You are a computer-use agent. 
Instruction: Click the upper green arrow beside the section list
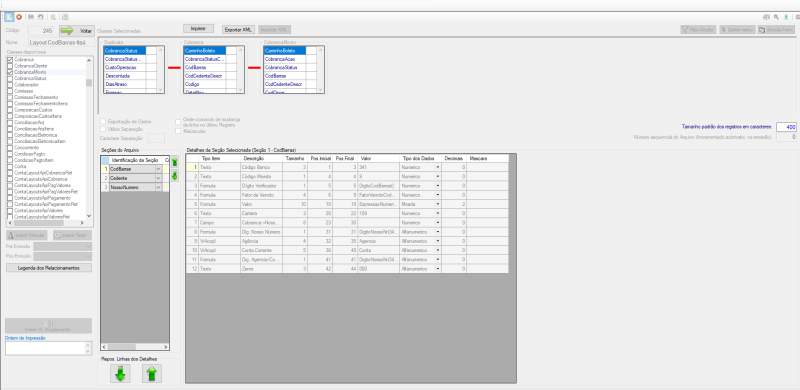(174, 162)
